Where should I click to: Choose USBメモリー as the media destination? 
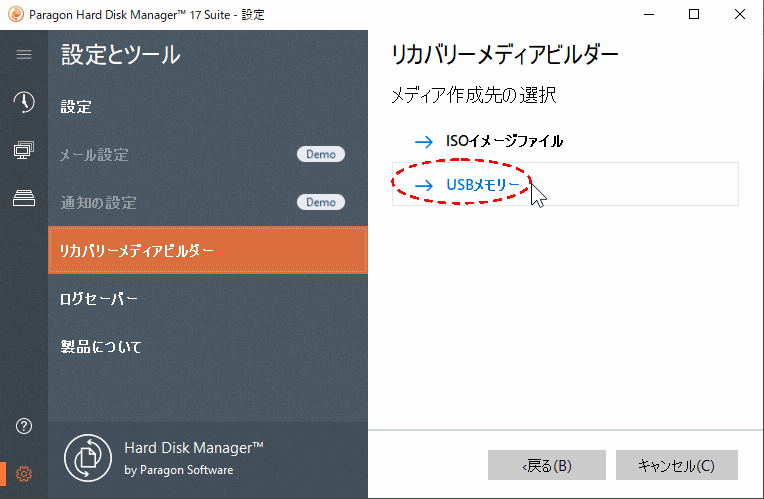[x=482, y=185]
